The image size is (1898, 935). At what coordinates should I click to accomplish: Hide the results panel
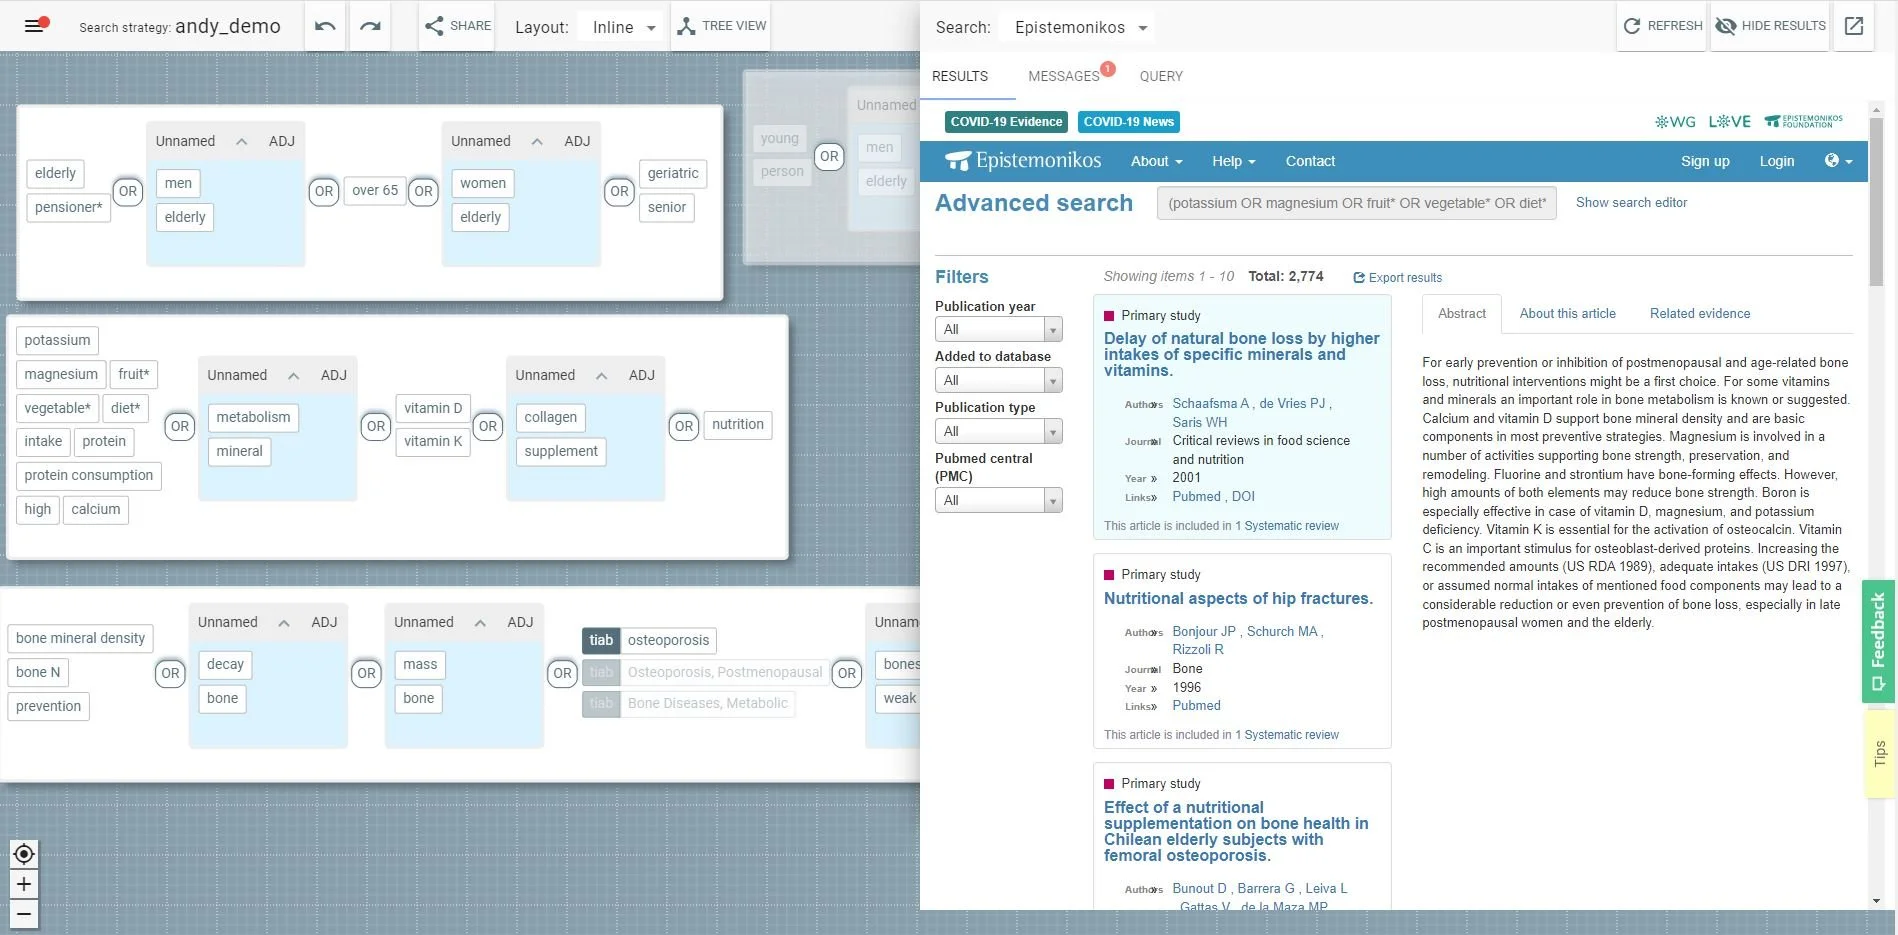pyautogui.click(x=1770, y=26)
